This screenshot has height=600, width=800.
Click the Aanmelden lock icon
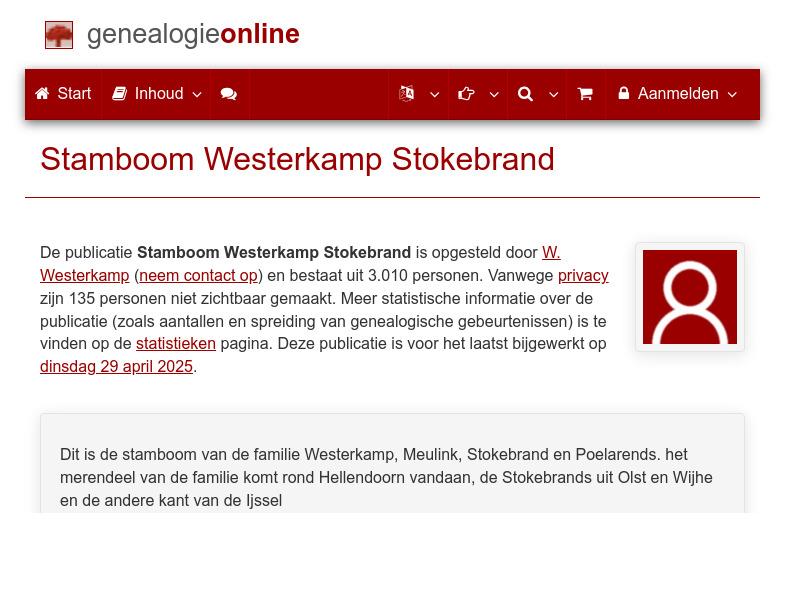[x=623, y=93]
